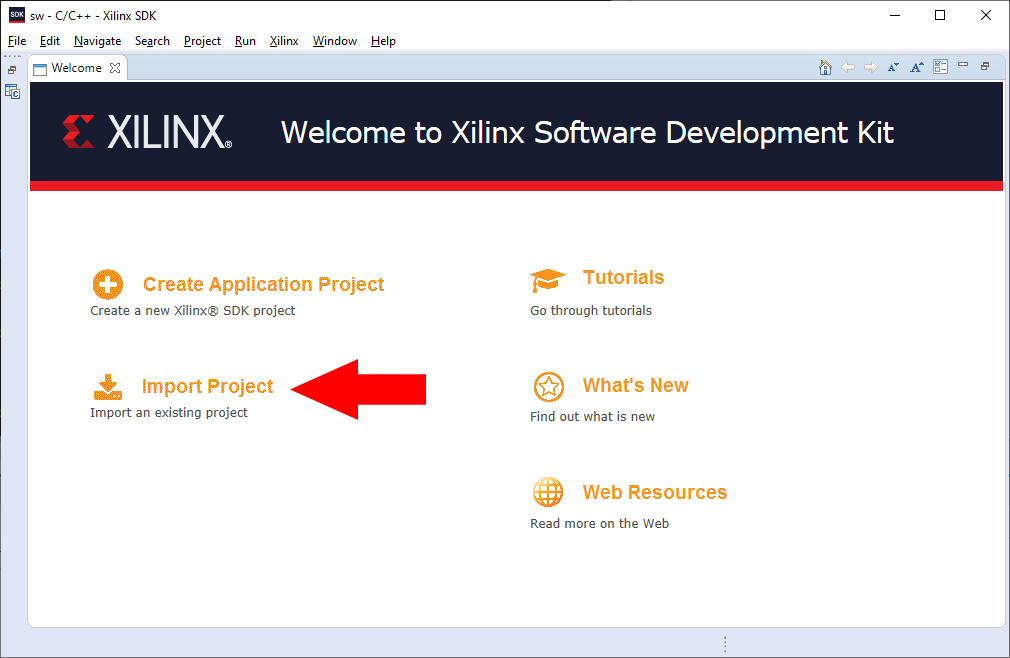Click the SDK application icon in the title bar

pyautogui.click(x=17, y=15)
